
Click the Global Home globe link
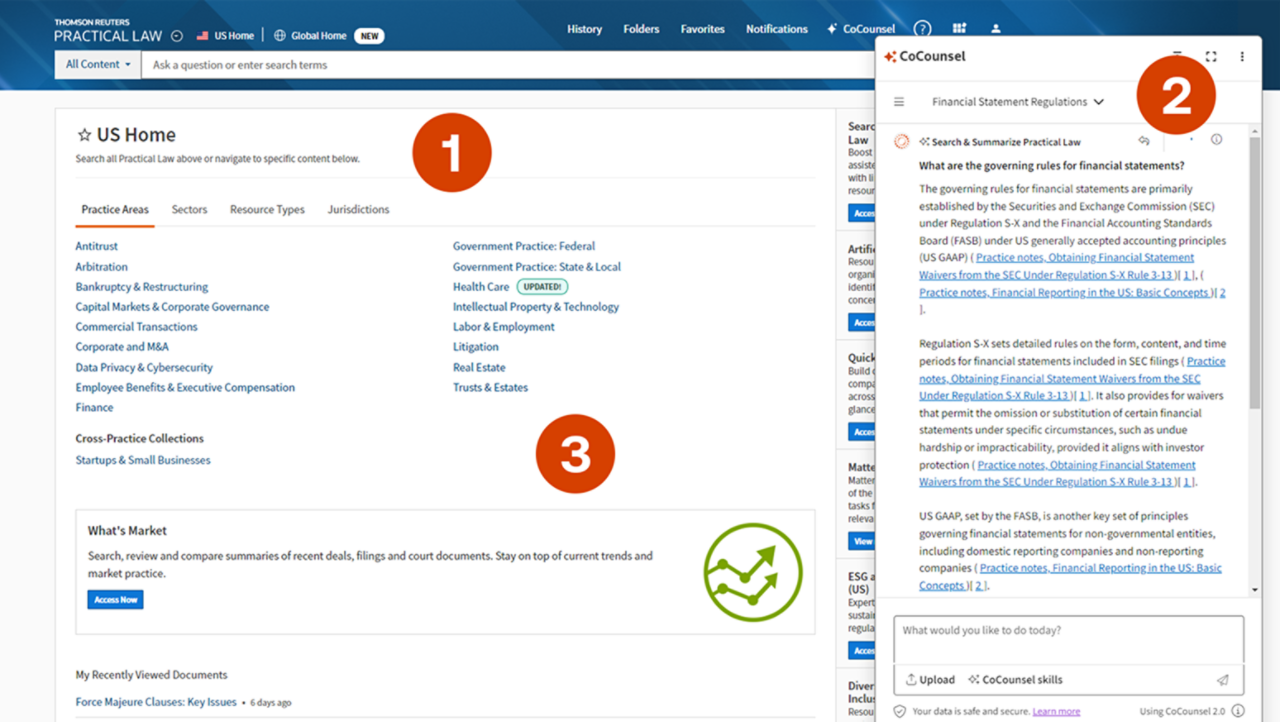point(310,36)
